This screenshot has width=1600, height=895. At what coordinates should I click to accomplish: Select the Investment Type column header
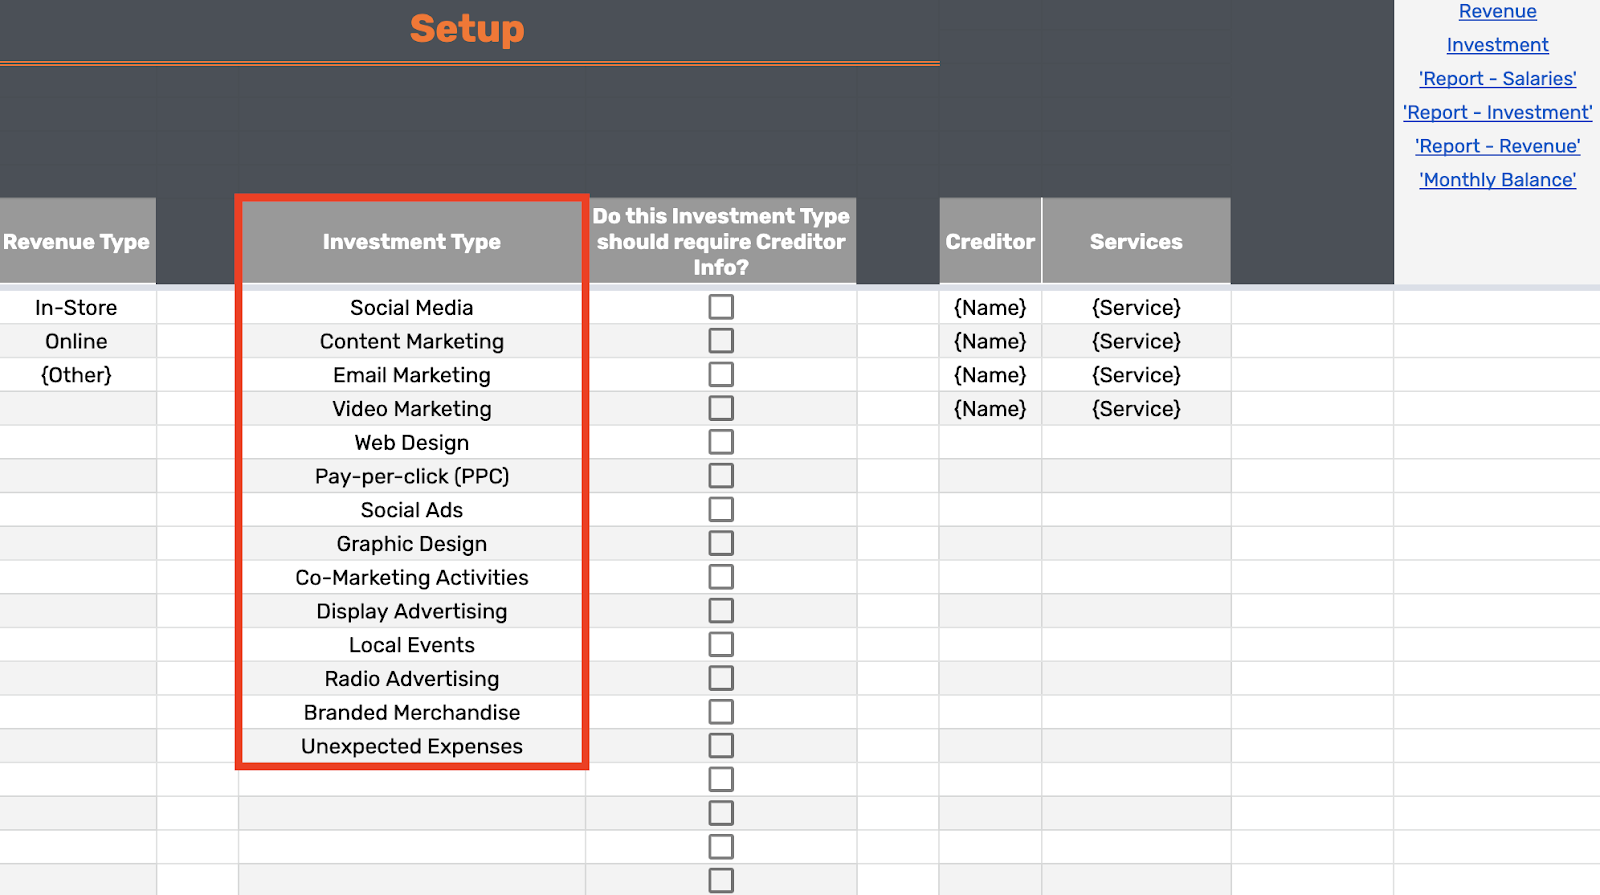point(412,241)
